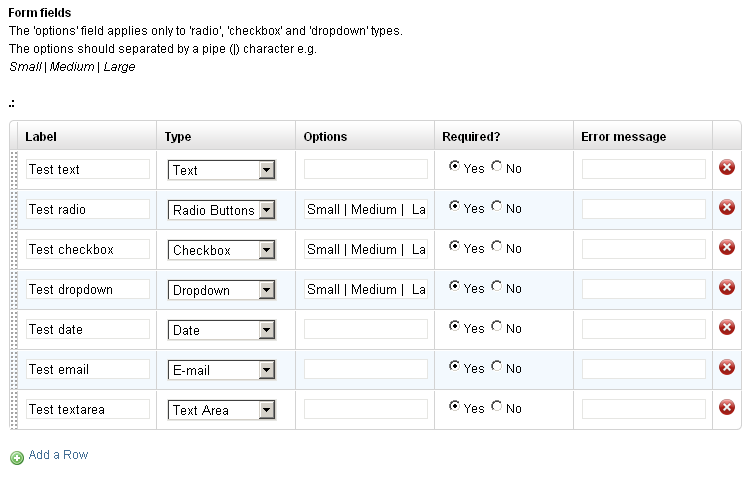Delete the Test date row
754x482 pixels.
tap(727, 327)
